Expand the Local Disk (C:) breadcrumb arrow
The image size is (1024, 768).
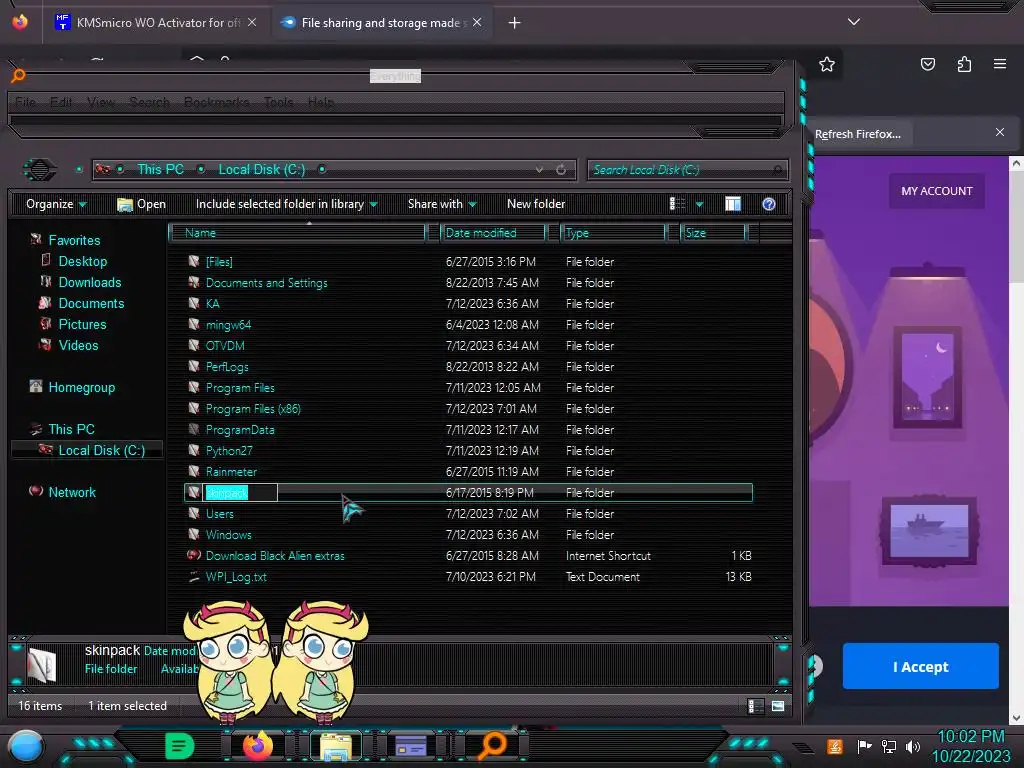(322, 169)
